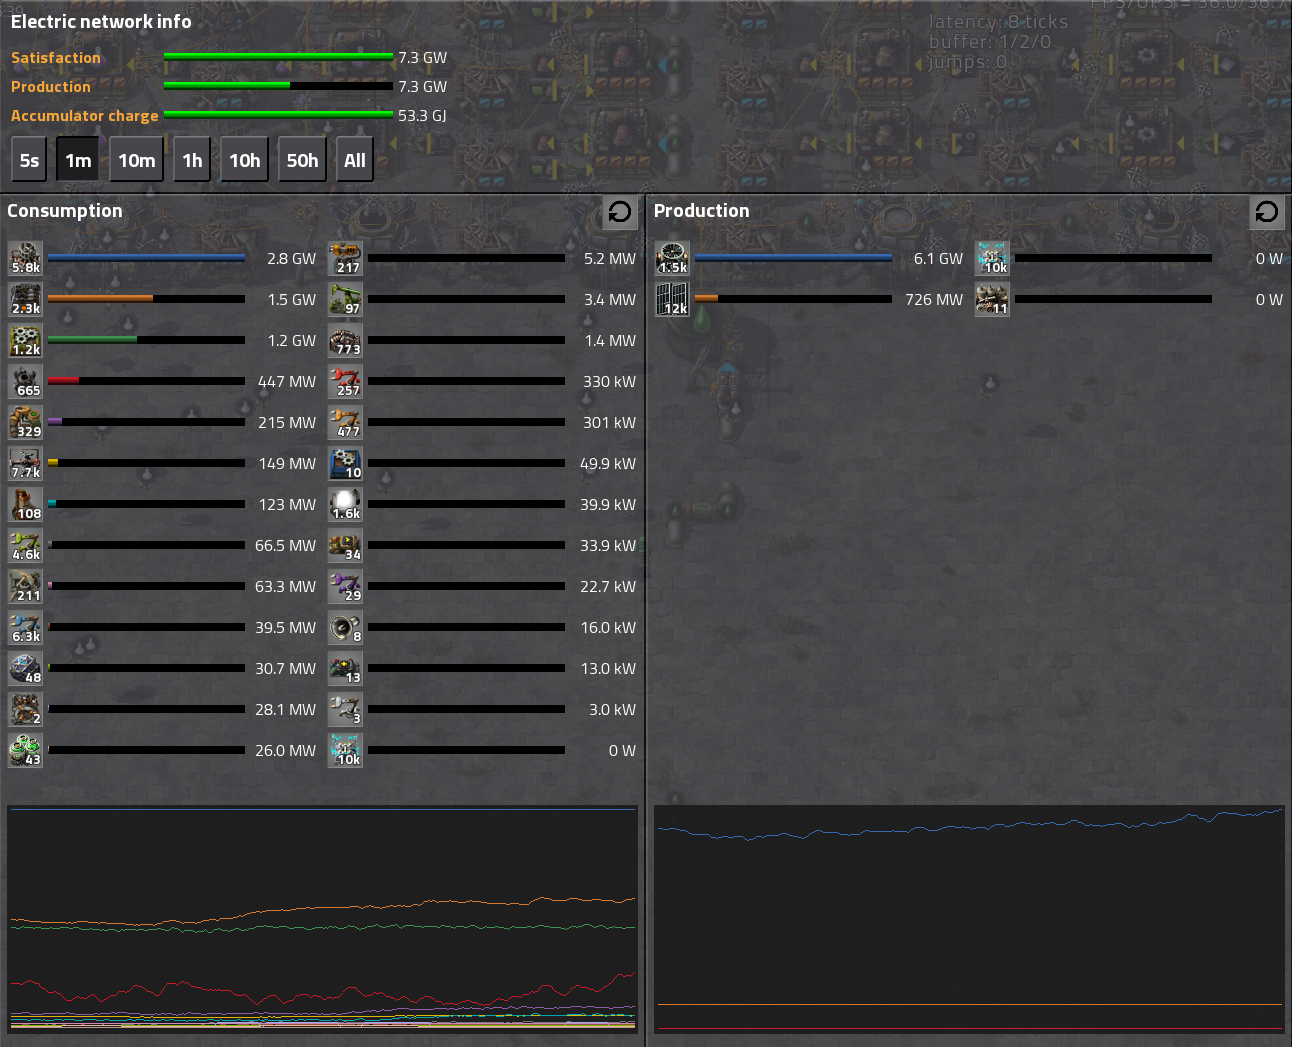Select the 1h time range
Image resolution: width=1292 pixels, height=1047 pixels.
point(192,160)
